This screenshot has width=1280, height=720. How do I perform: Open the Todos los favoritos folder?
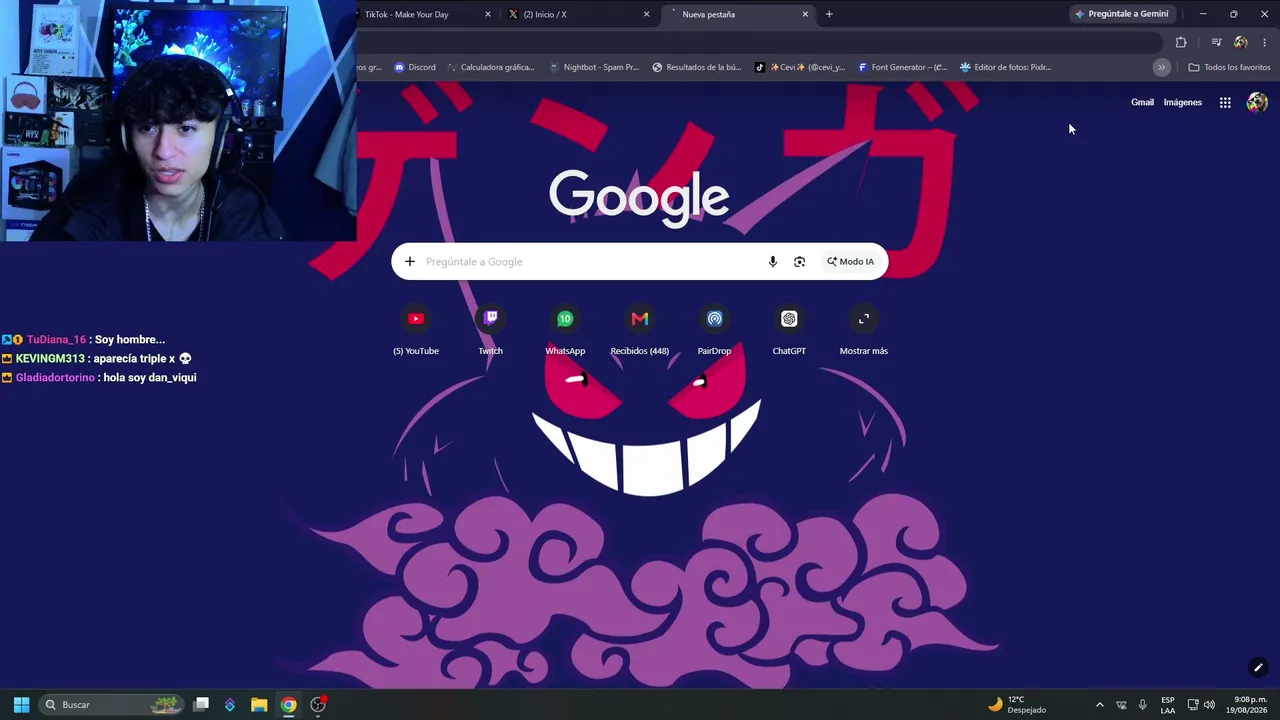coord(1229,67)
